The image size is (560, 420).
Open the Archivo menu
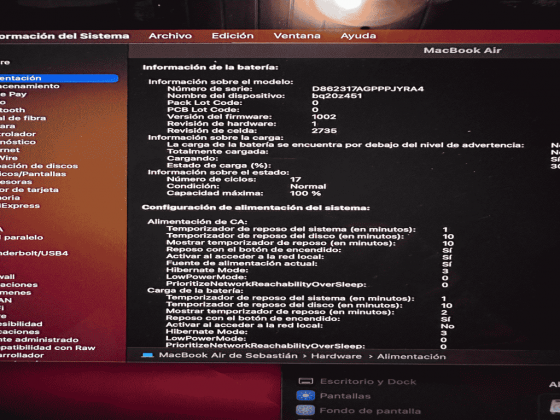170,36
